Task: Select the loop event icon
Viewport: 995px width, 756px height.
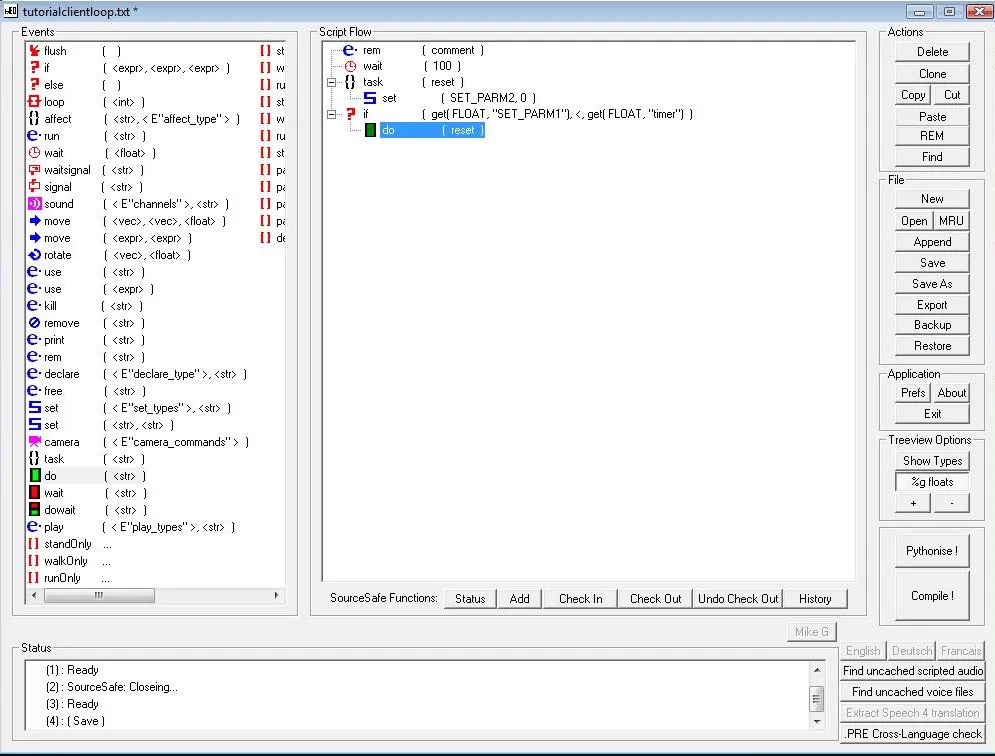Action: pos(34,102)
